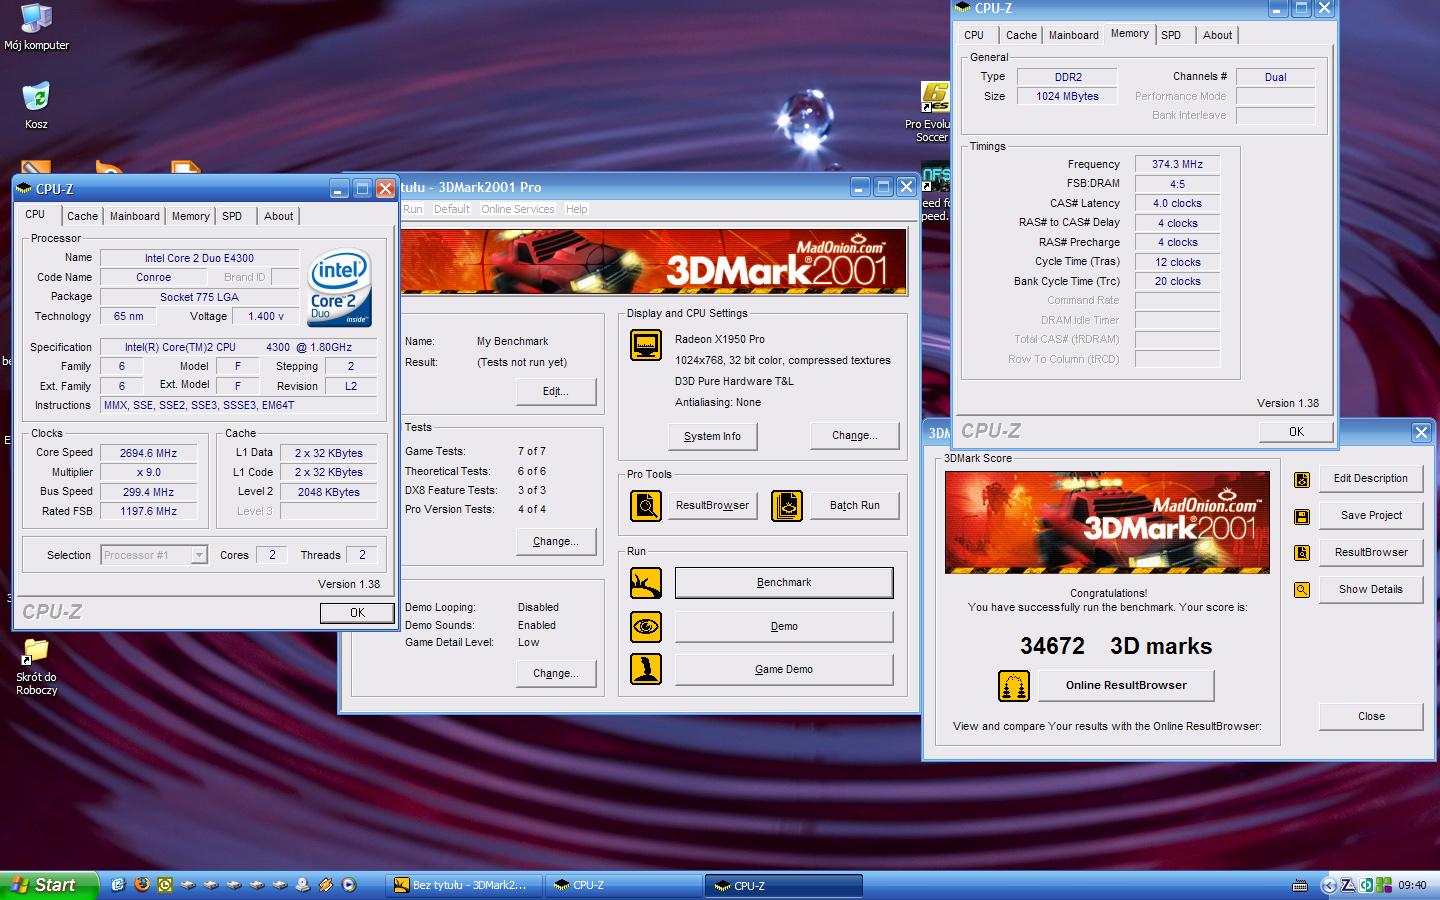The image size is (1440, 900).
Task: Click the ZoneAlarm tray icon
Action: point(1347,885)
